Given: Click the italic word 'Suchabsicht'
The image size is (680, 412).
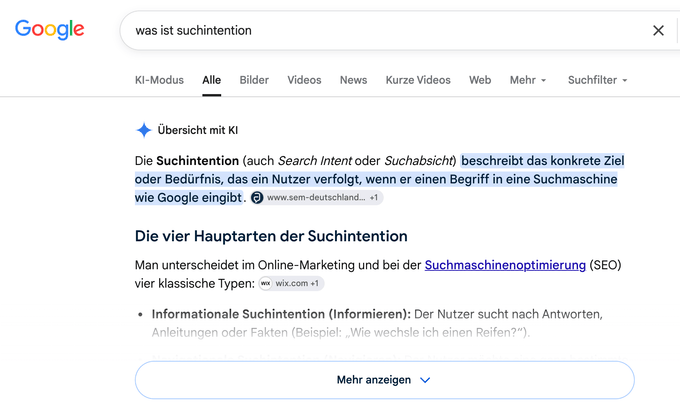Looking at the screenshot, I should [418, 161].
